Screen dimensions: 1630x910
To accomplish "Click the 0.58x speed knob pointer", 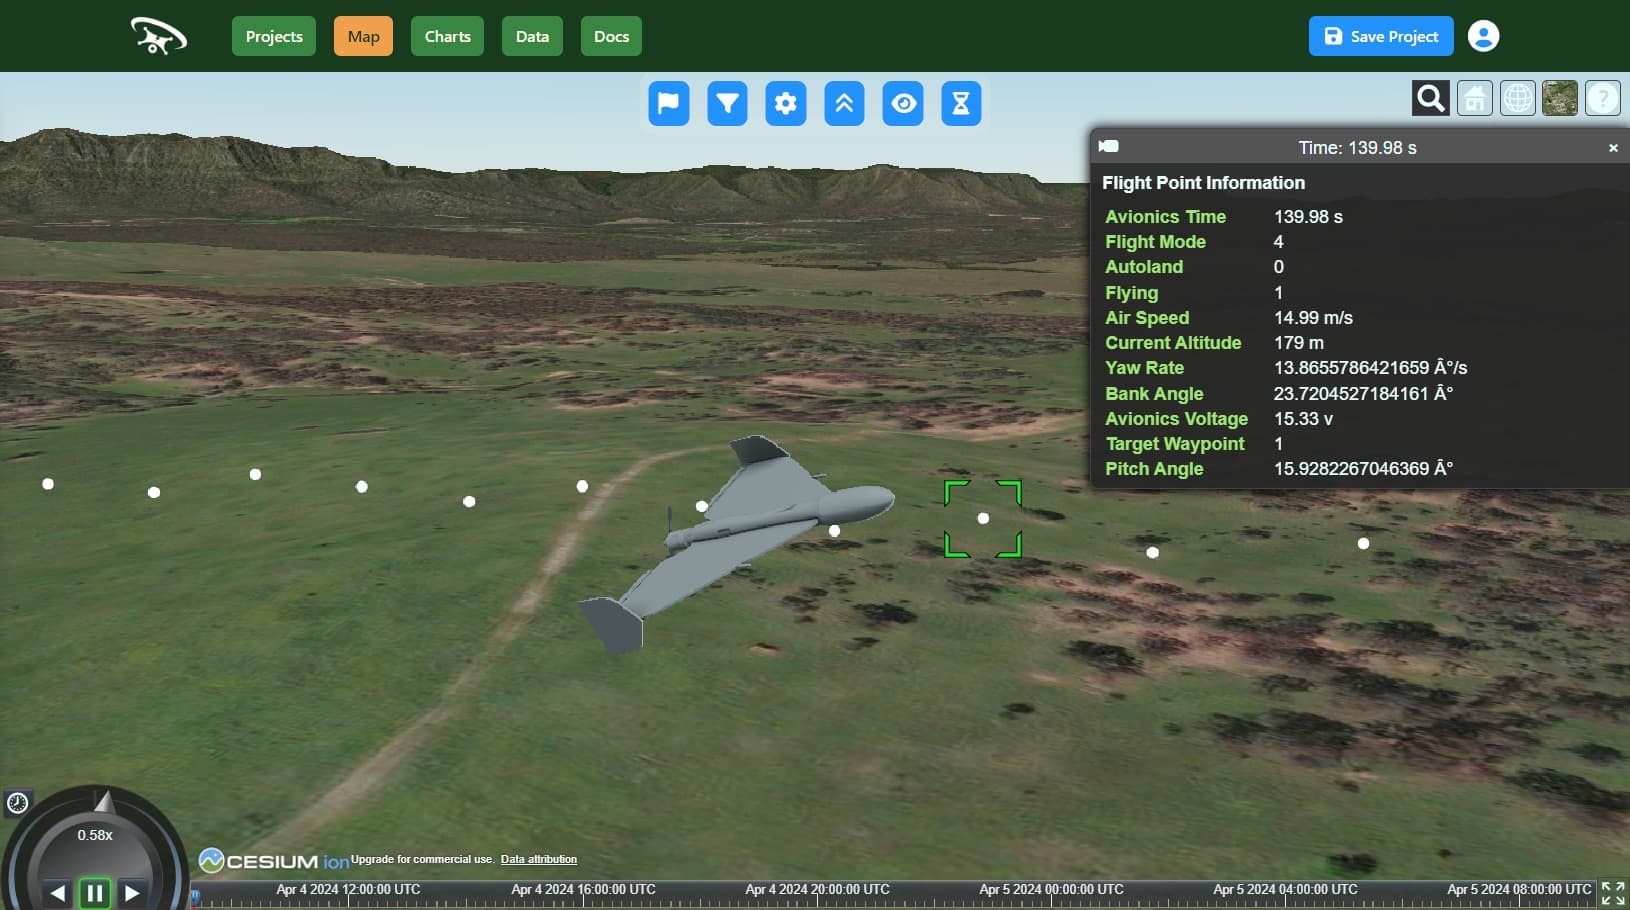I will (104, 800).
